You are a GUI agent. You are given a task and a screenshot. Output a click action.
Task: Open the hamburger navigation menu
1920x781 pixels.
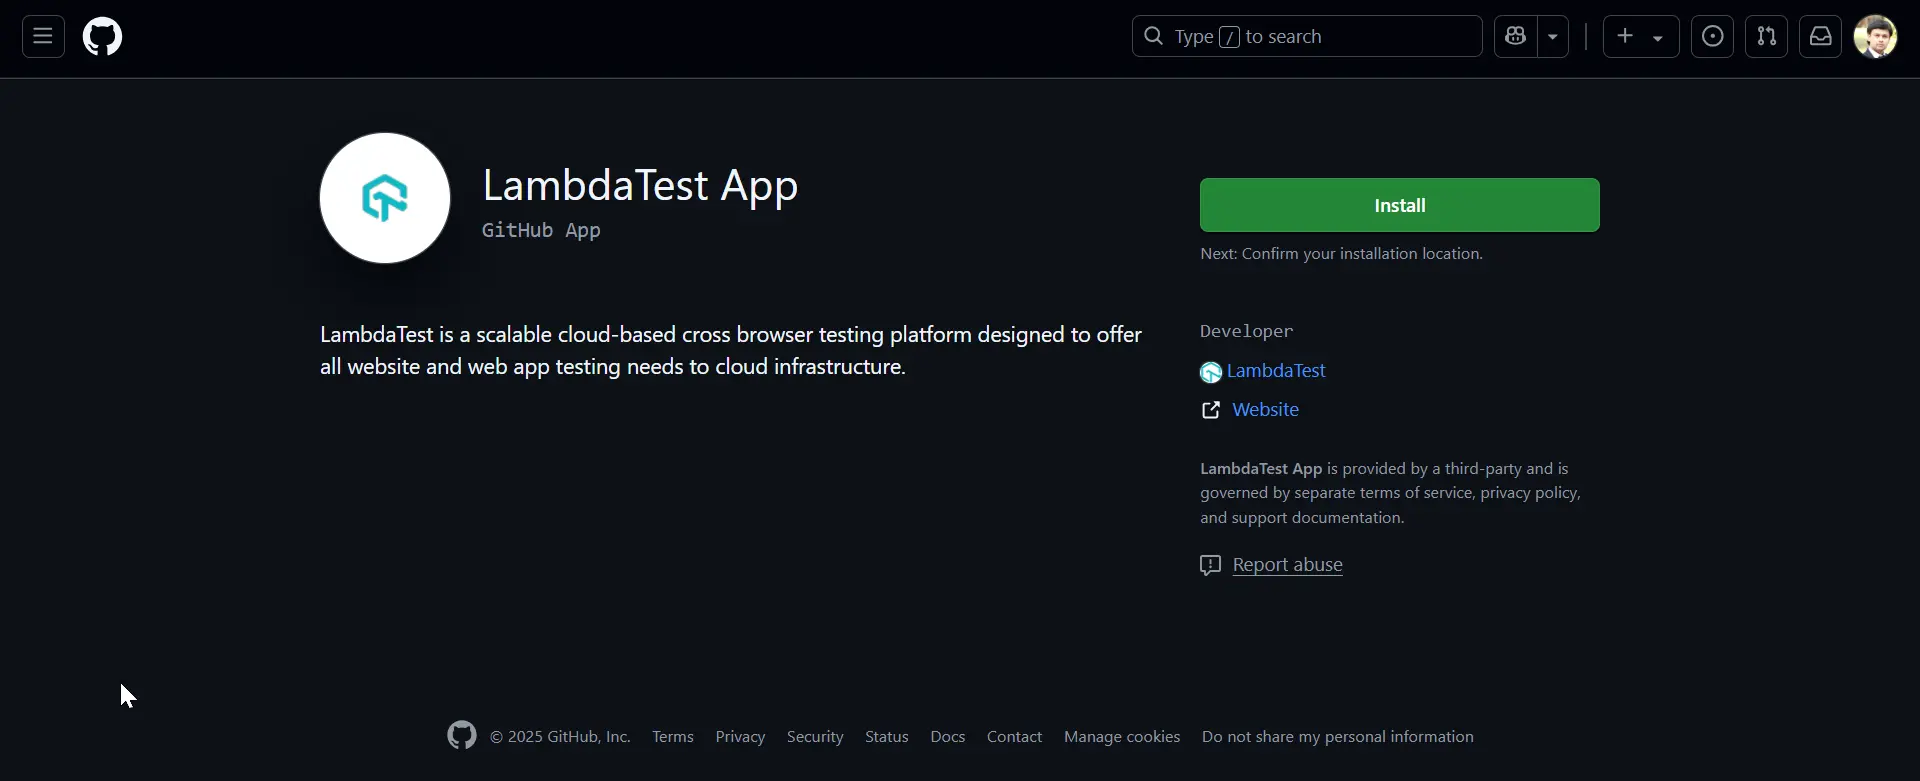[43, 37]
